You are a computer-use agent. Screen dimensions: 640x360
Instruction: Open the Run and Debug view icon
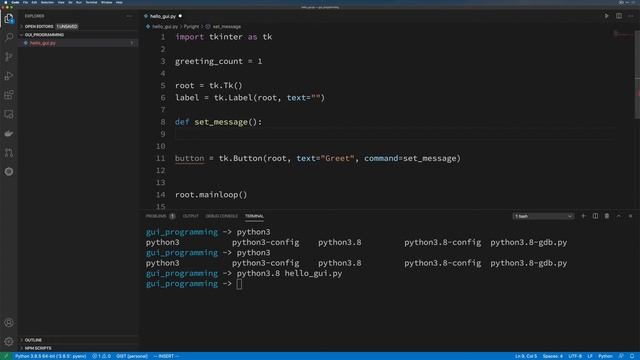(9, 76)
